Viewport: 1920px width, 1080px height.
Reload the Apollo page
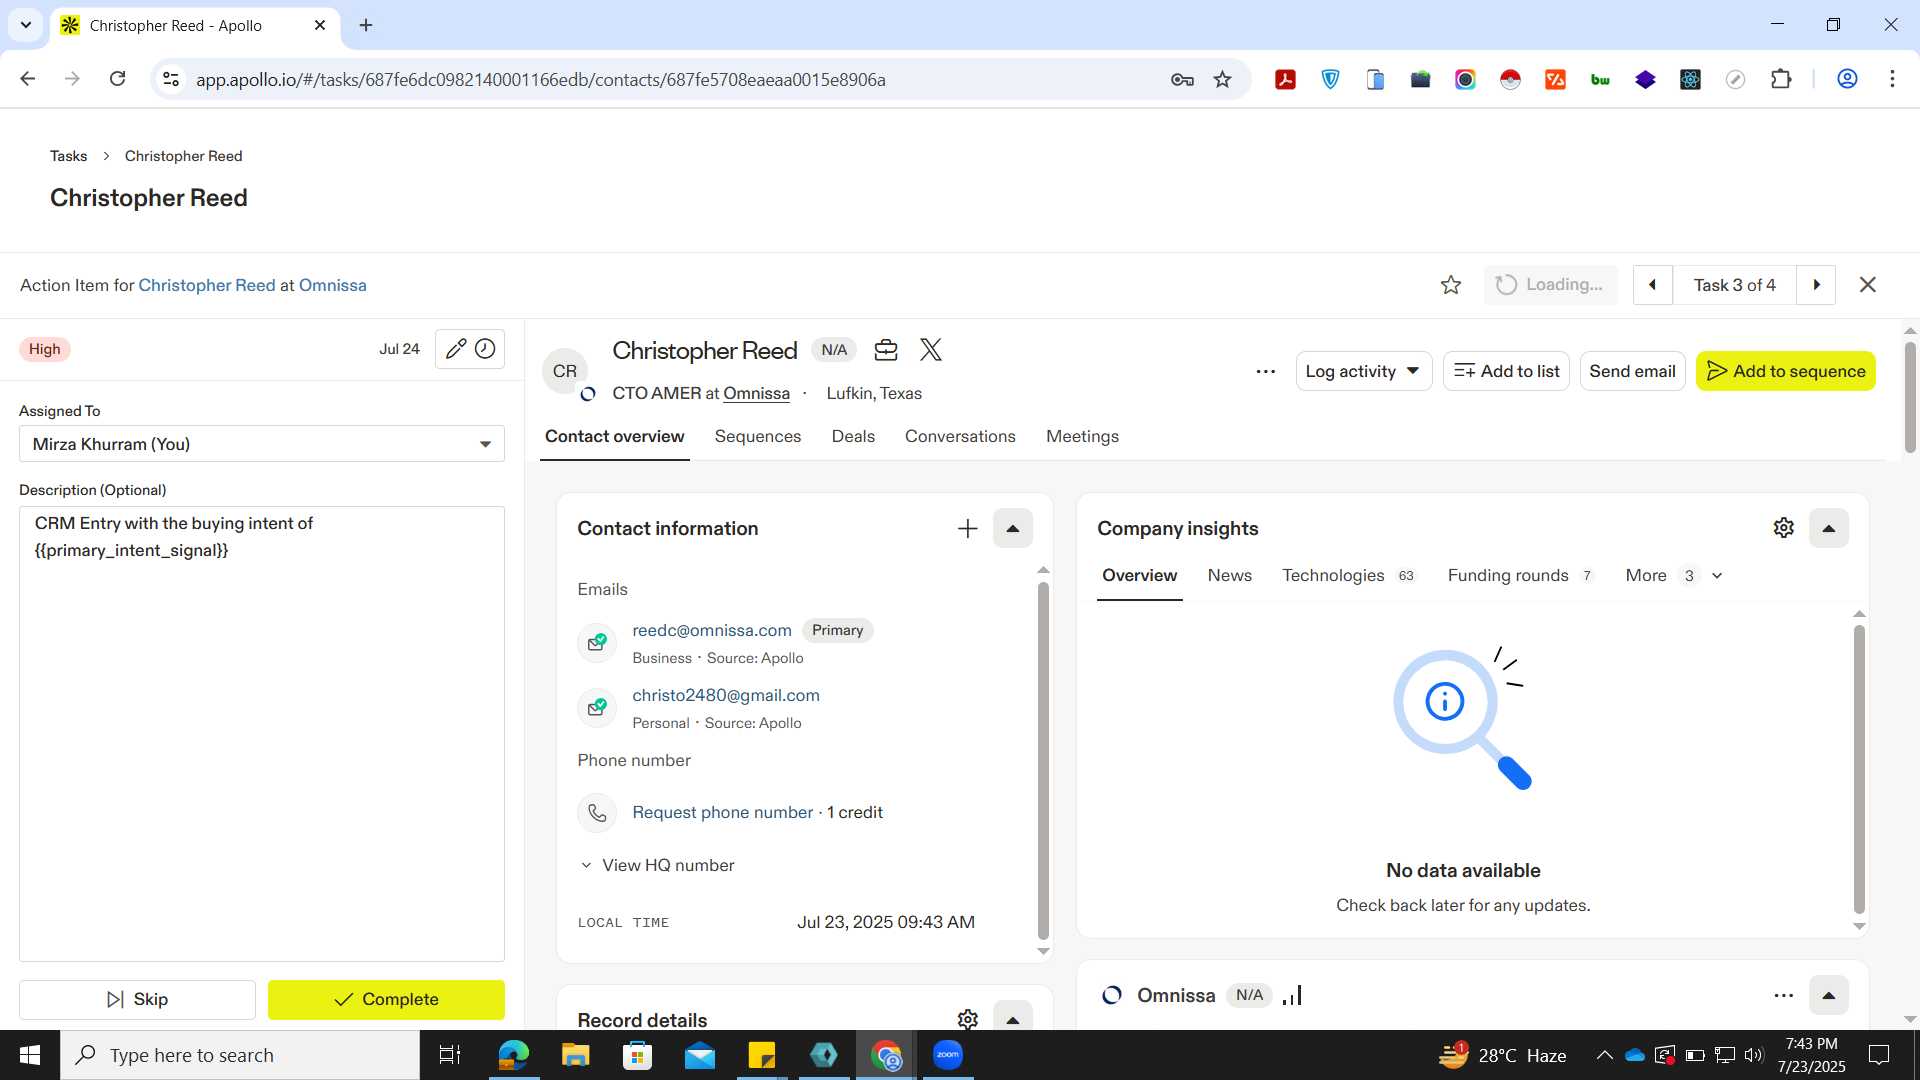117,79
